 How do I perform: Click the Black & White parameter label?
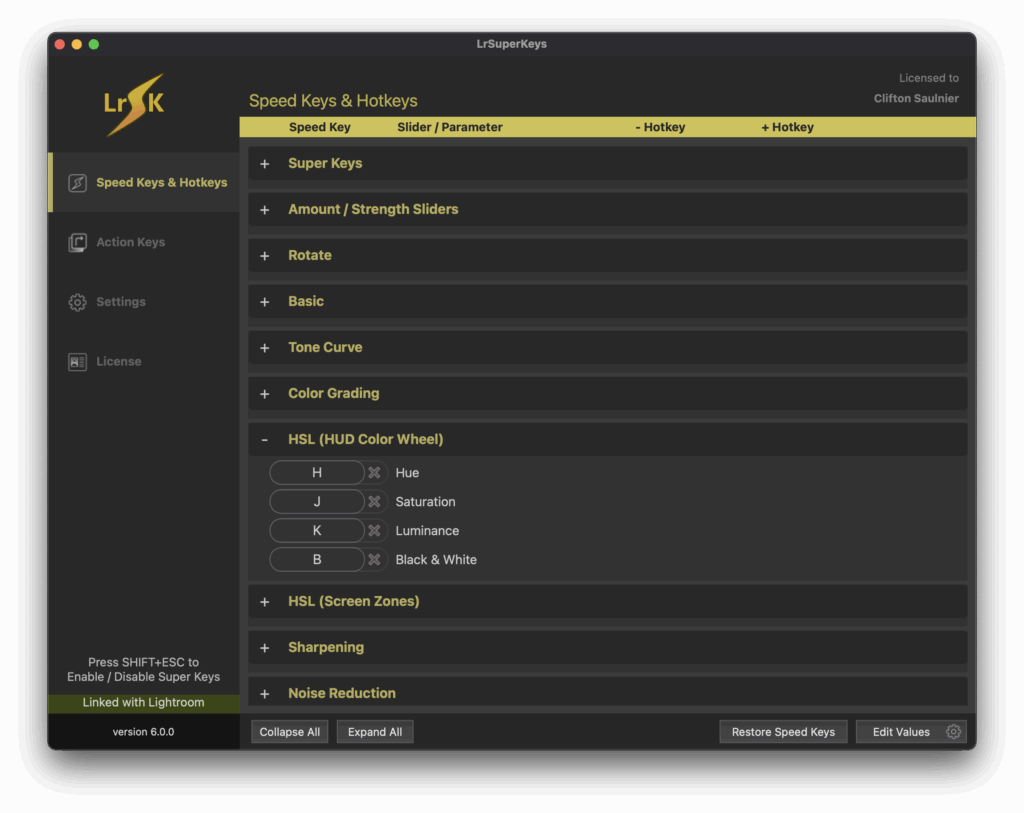click(436, 560)
